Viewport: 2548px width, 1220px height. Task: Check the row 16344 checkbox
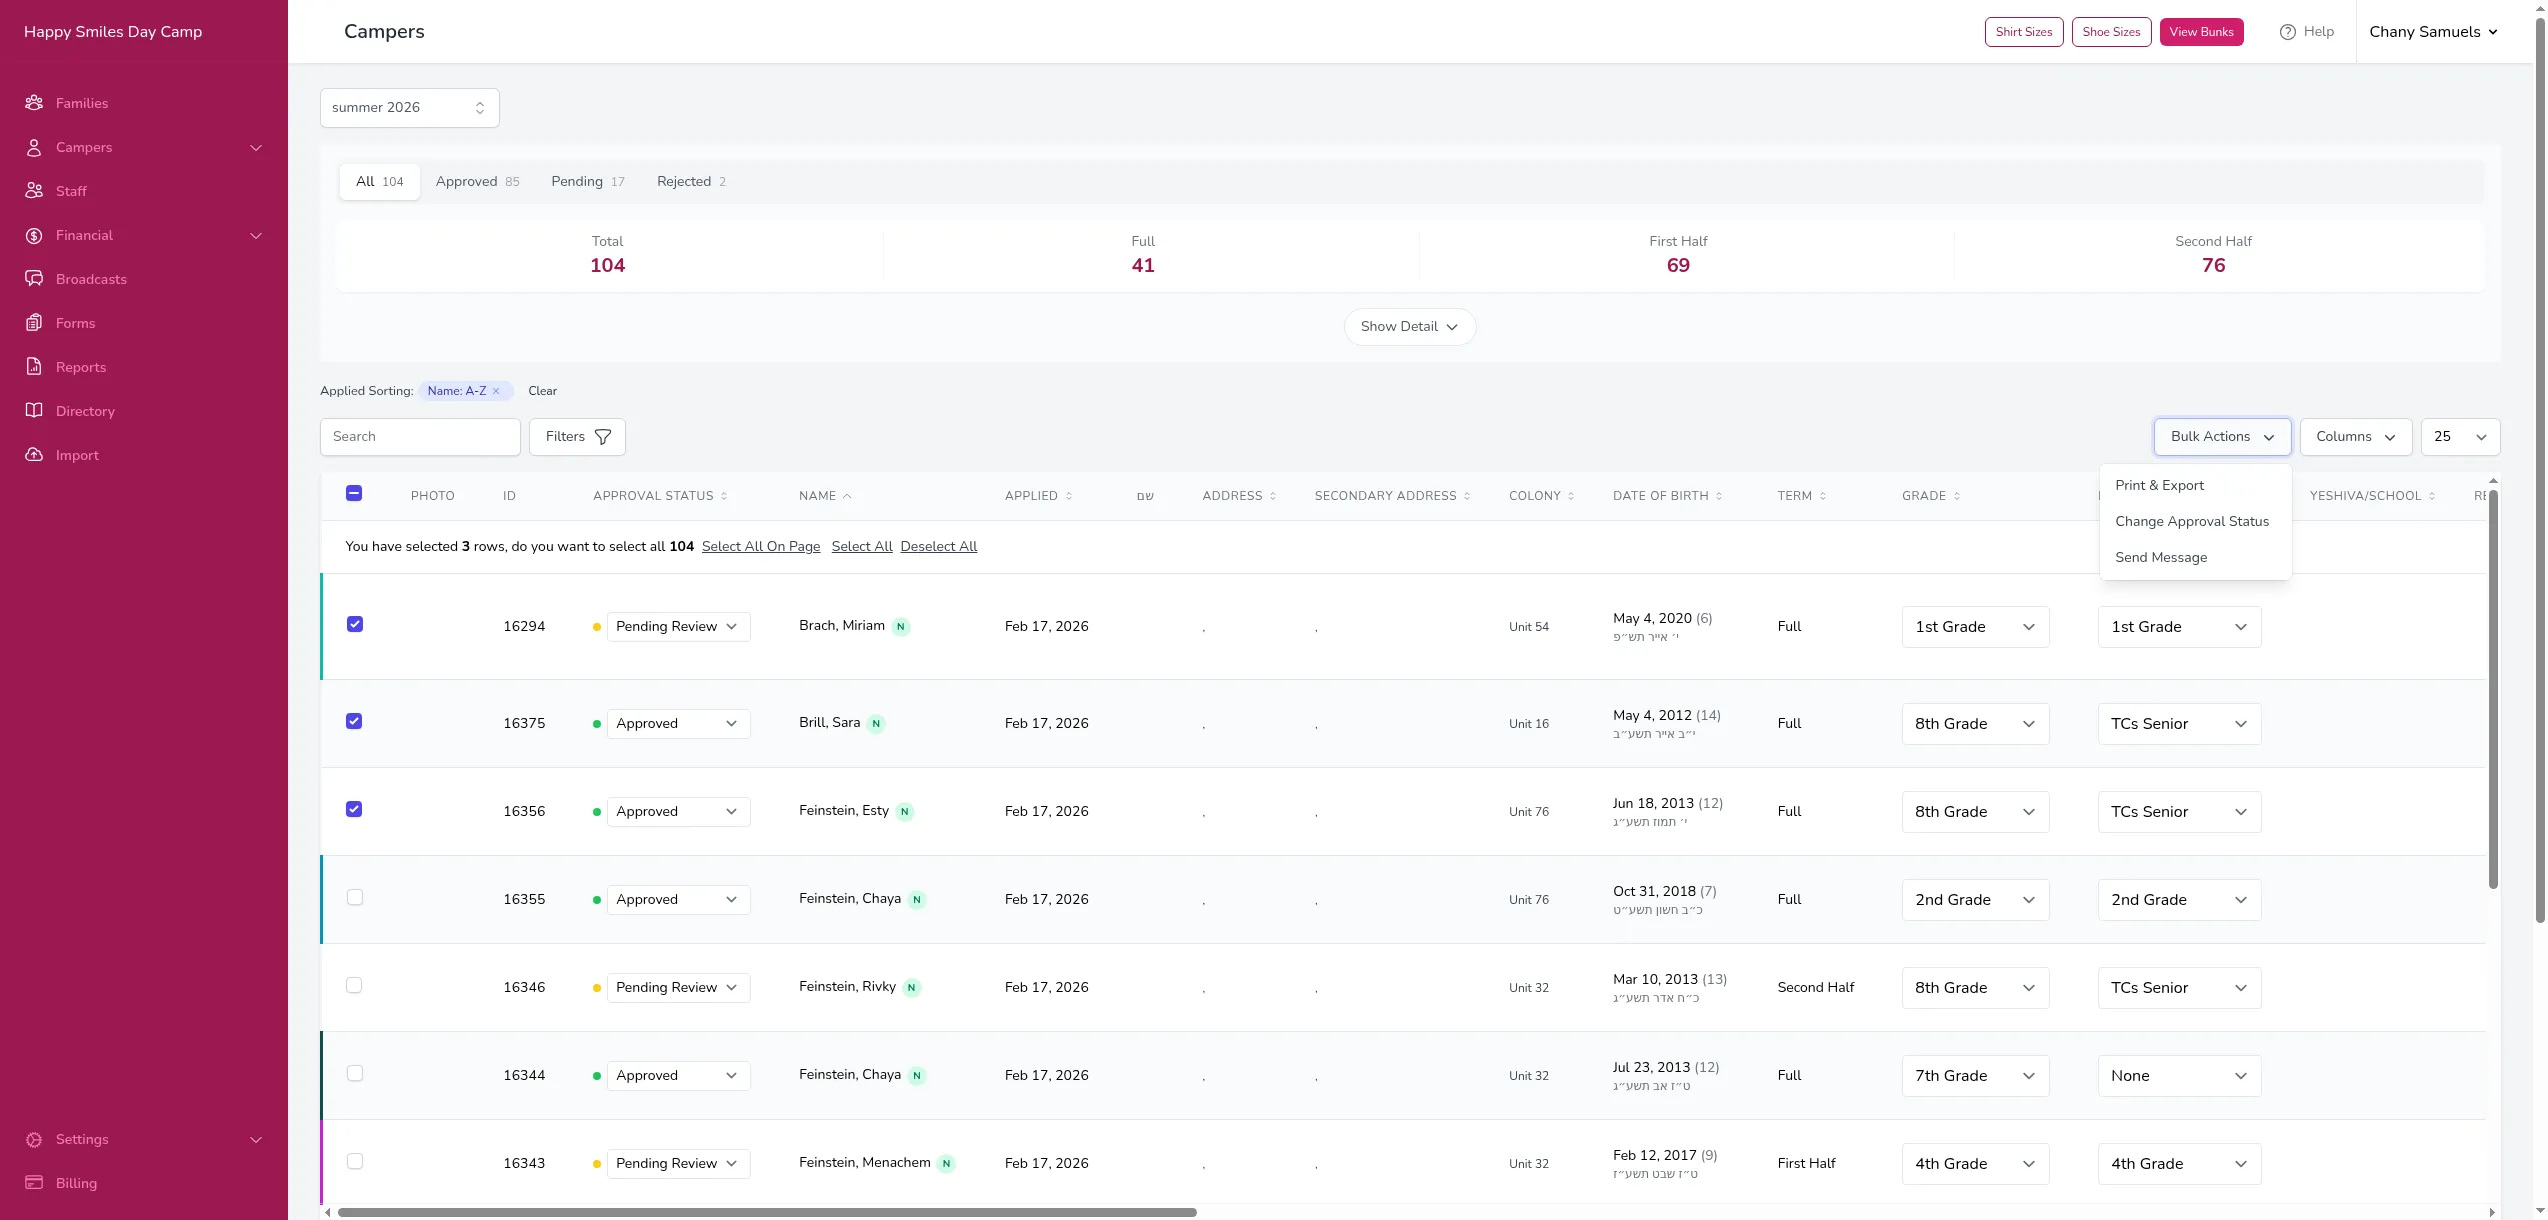355,1073
